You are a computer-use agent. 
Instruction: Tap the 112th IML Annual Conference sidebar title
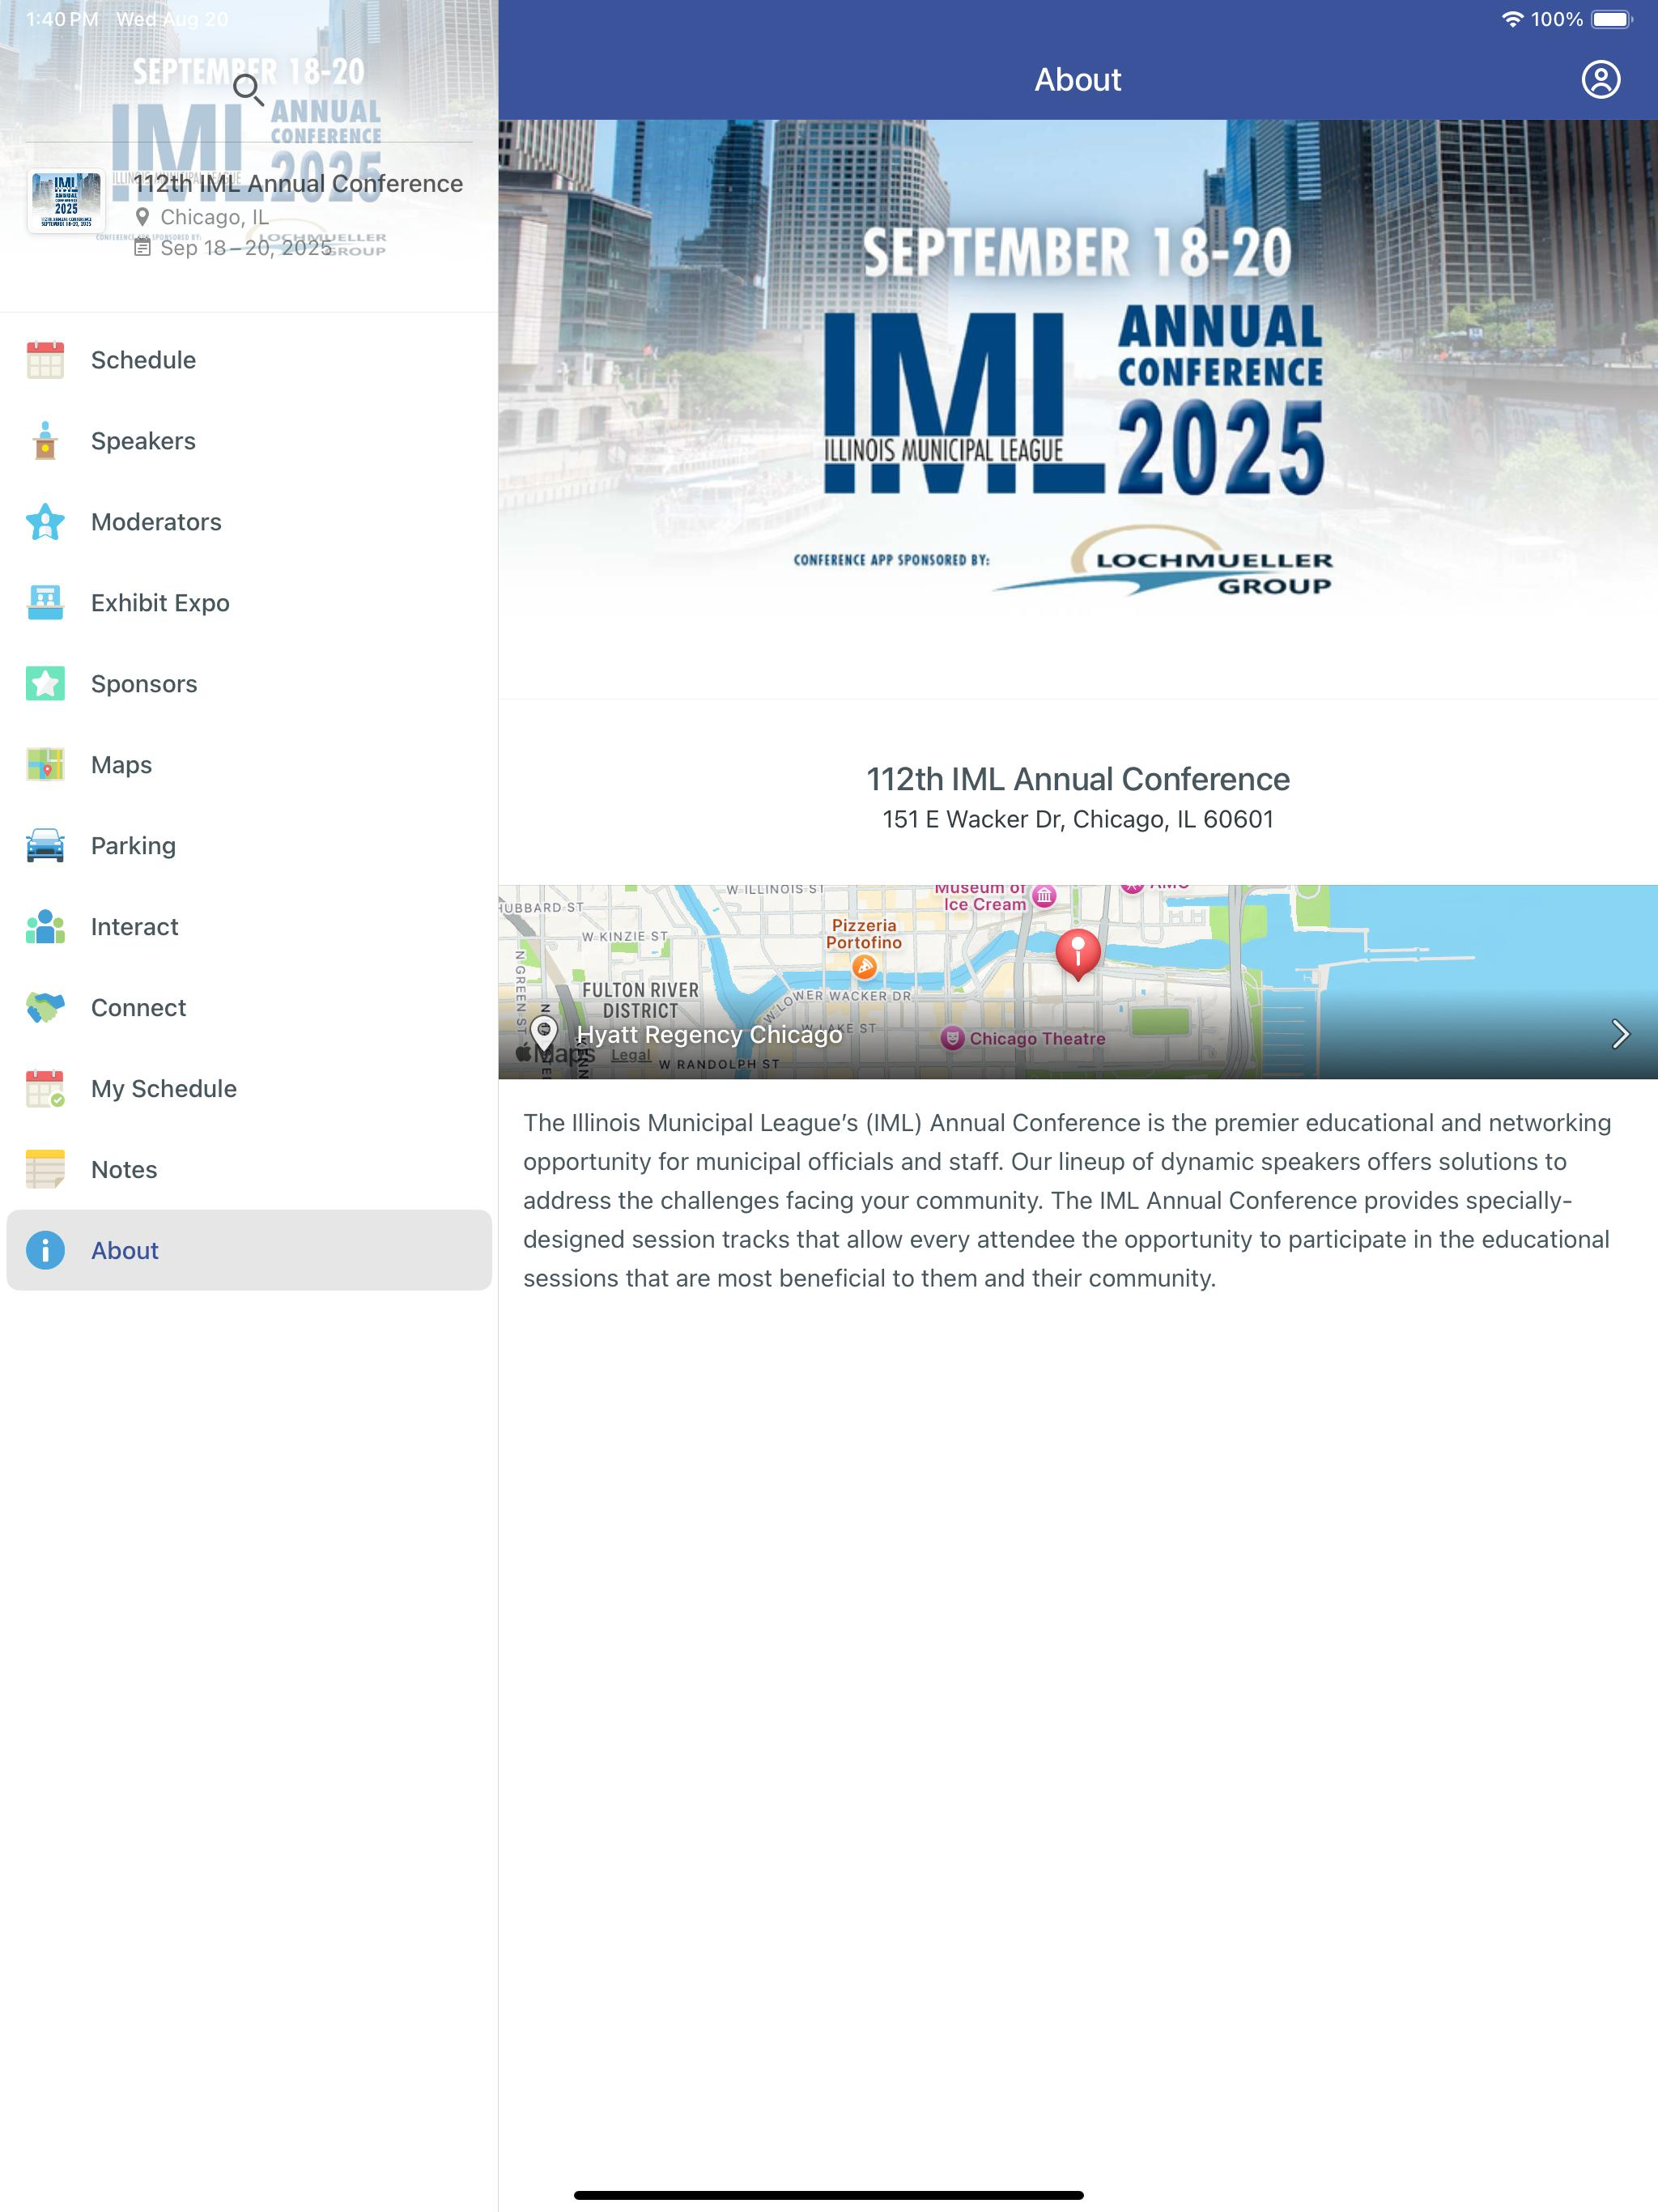pos(298,184)
